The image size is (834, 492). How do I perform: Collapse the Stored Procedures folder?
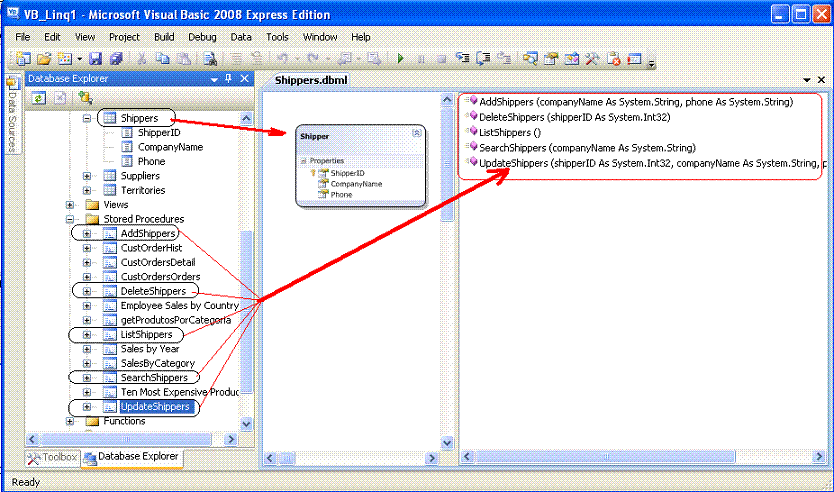[x=70, y=219]
